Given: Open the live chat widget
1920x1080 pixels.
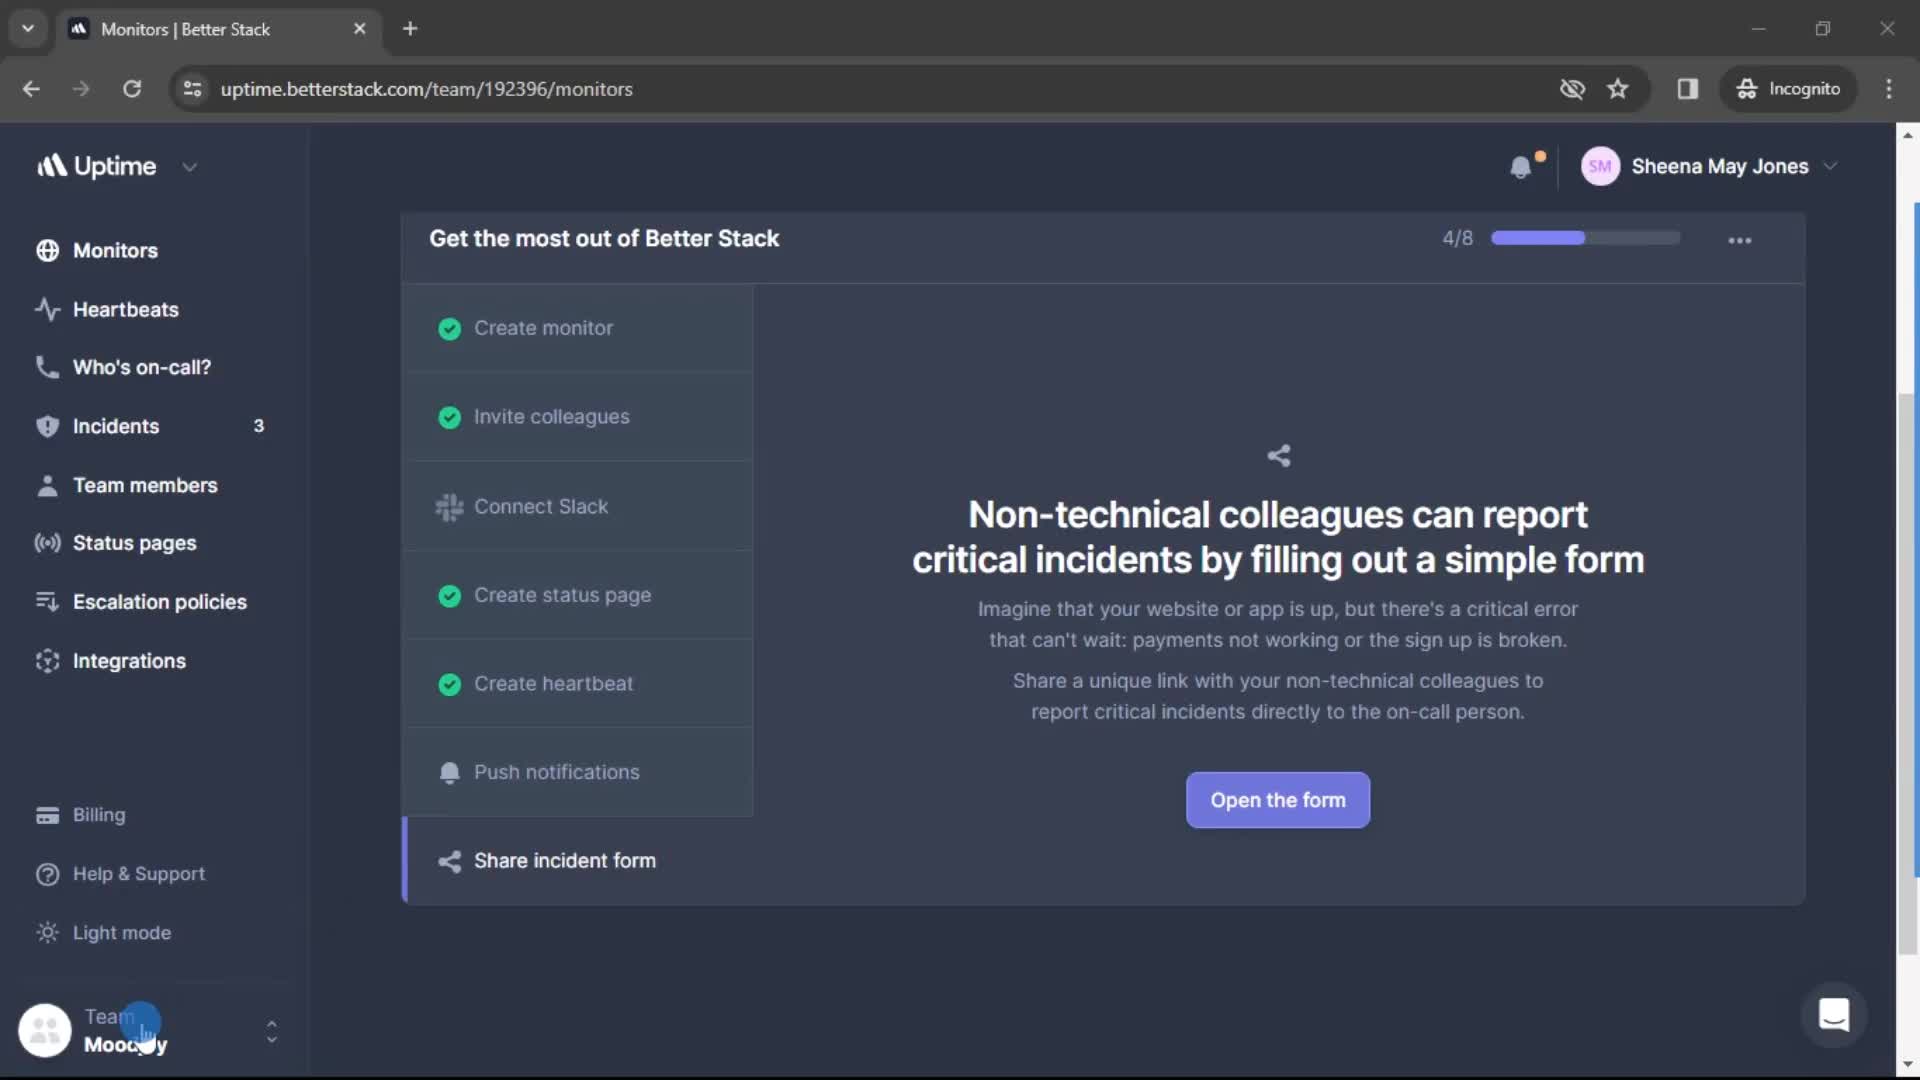Looking at the screenshot, I should pos(1834,1016).
